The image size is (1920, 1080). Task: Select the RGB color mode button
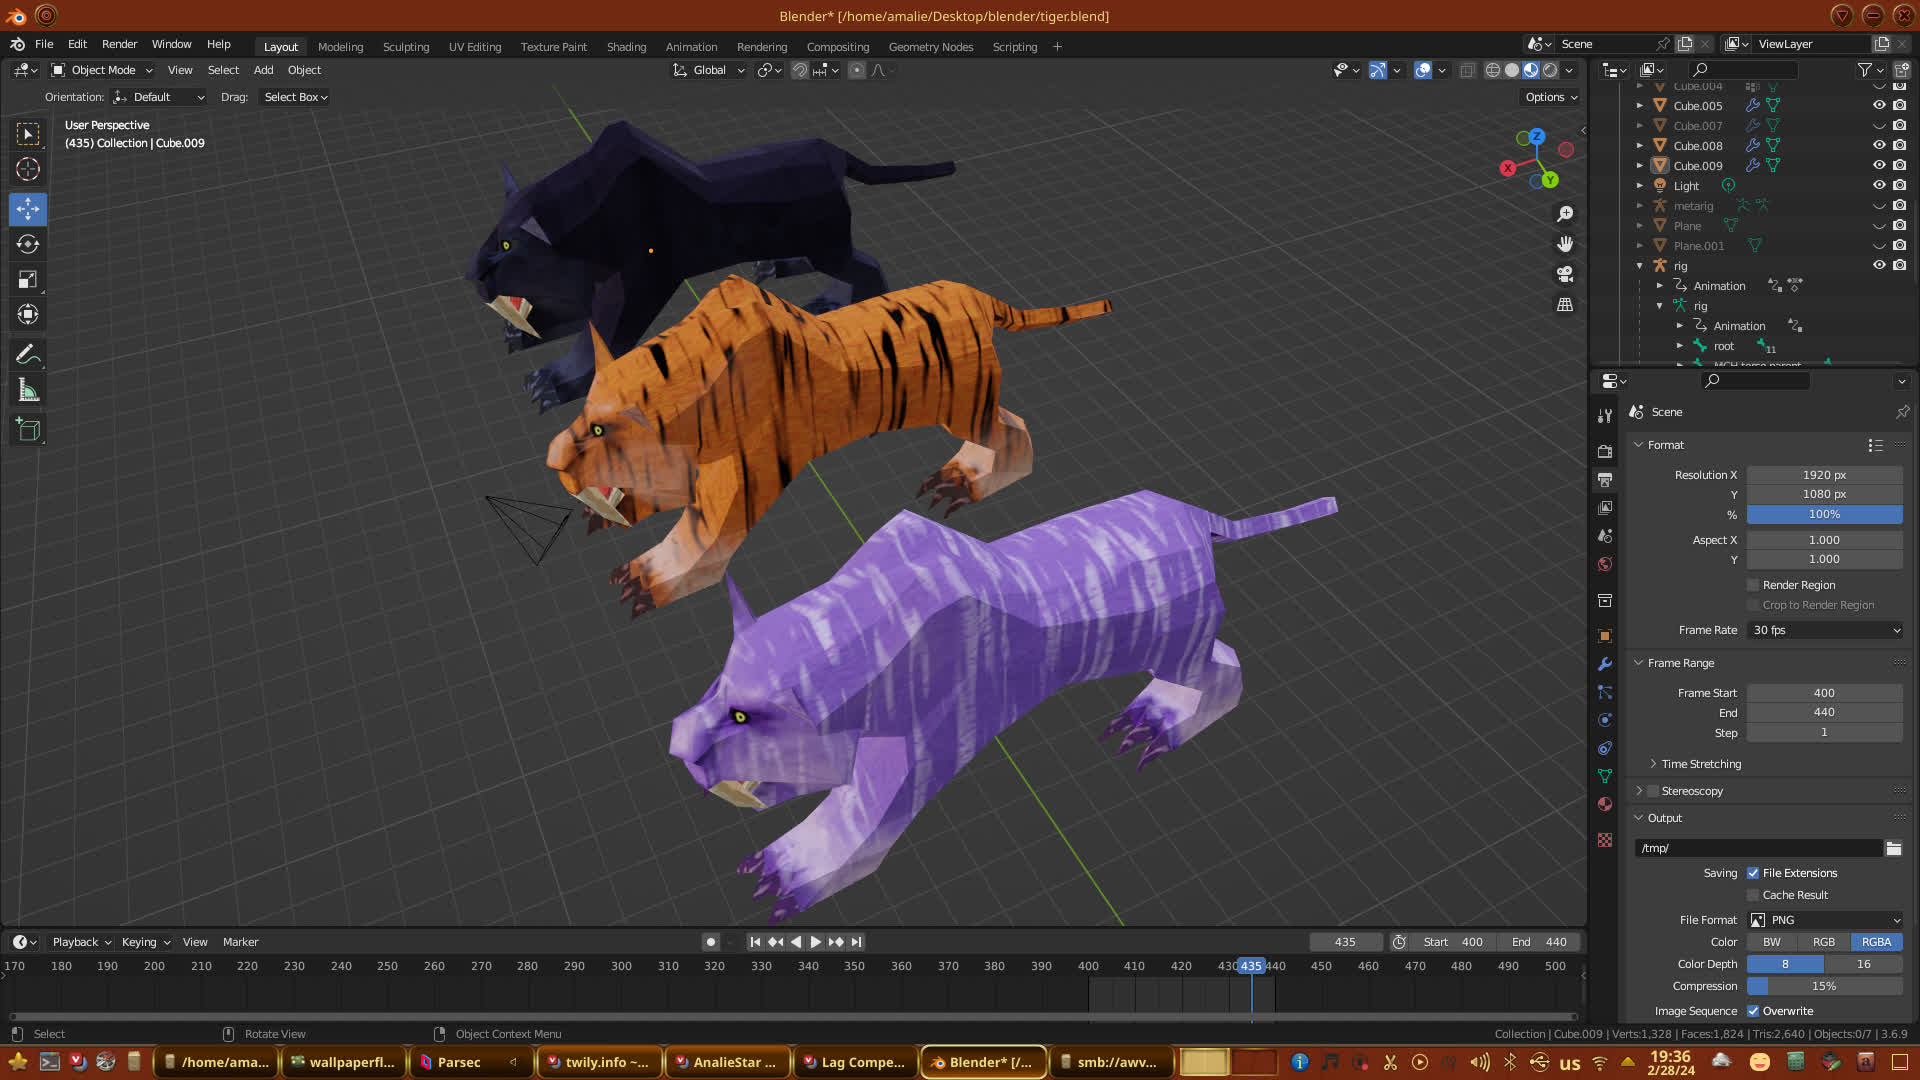pyautogui.click(x=1824, y=942)
